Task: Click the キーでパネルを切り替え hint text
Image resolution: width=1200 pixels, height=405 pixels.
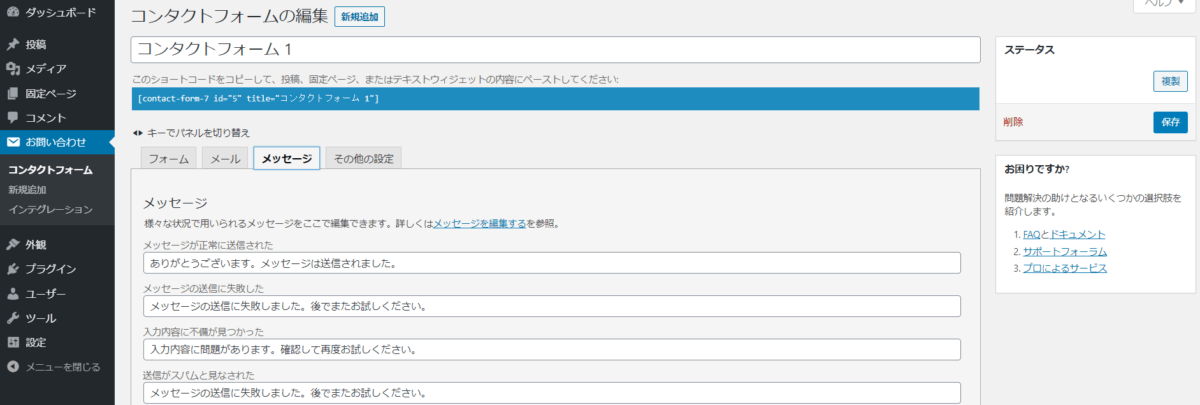Action: coord(199,132)
